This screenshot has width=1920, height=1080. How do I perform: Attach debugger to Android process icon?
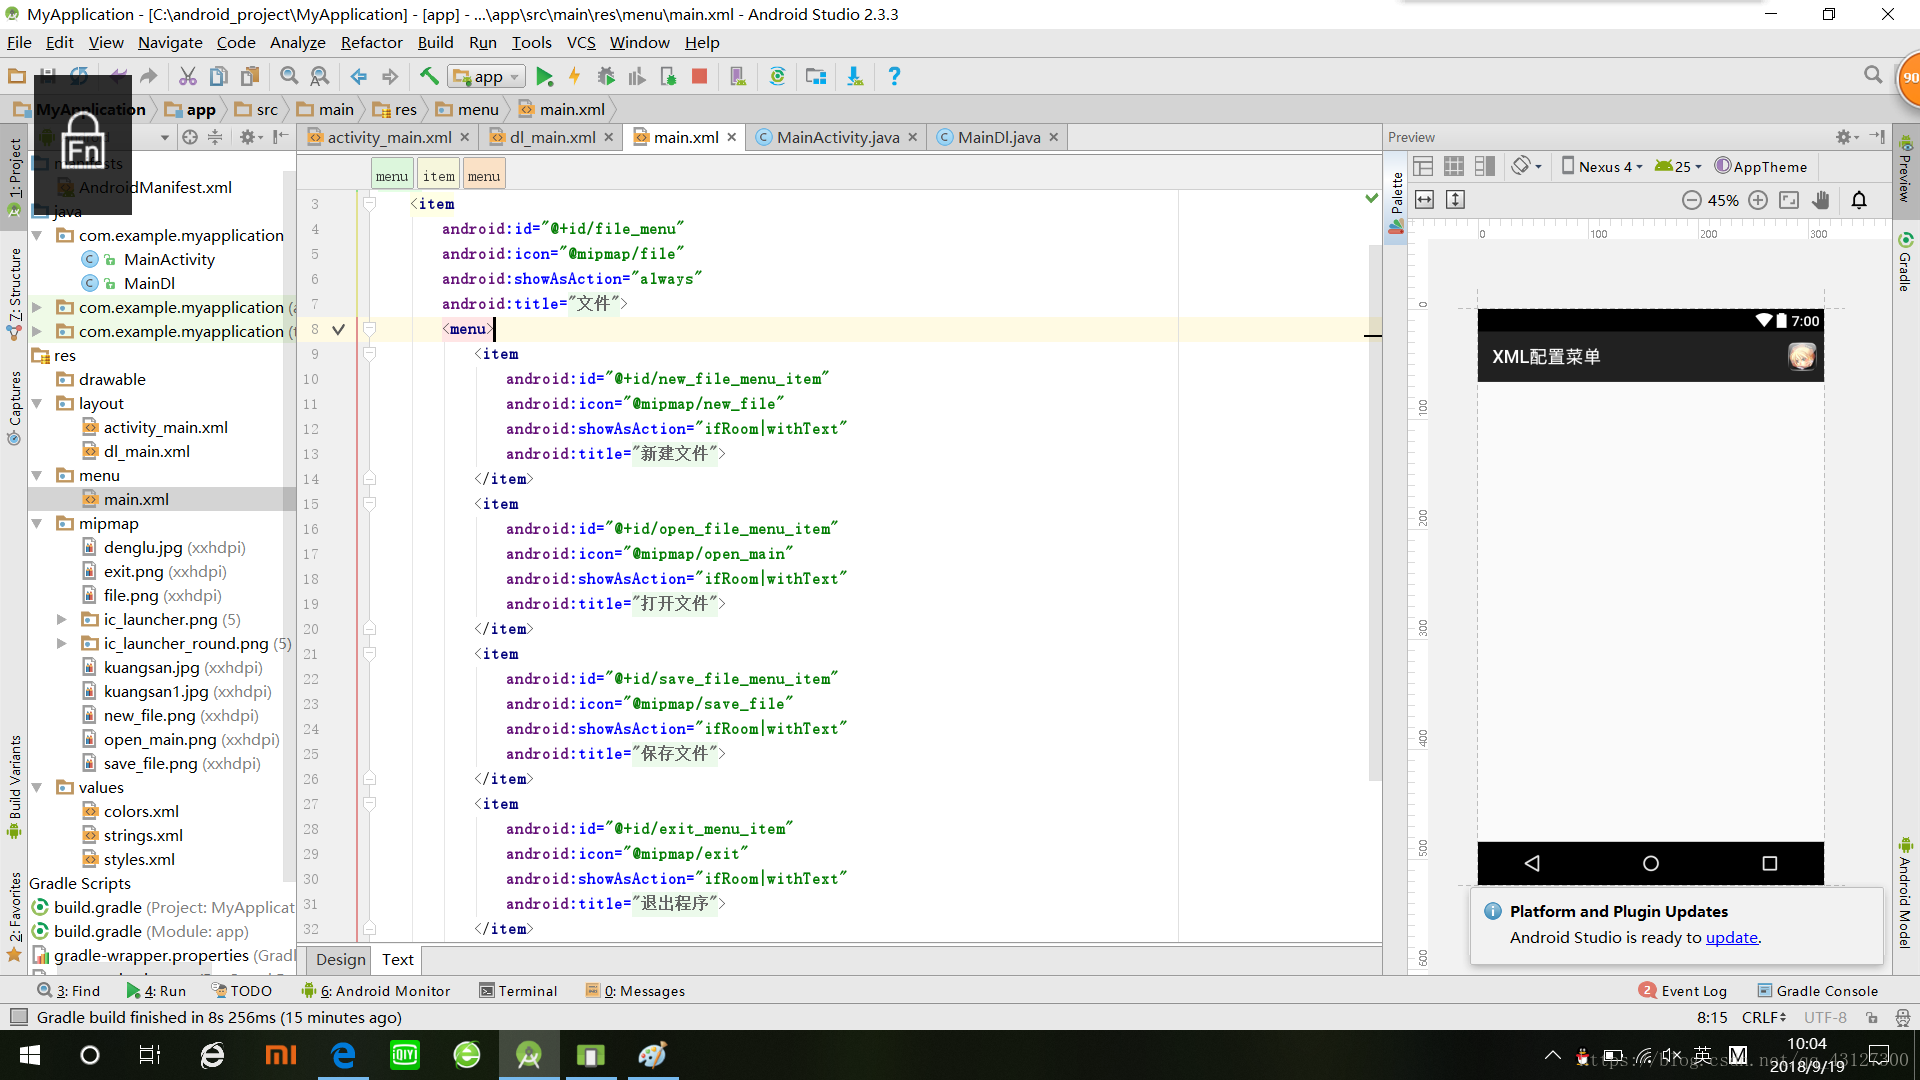[x=668, y=76]
